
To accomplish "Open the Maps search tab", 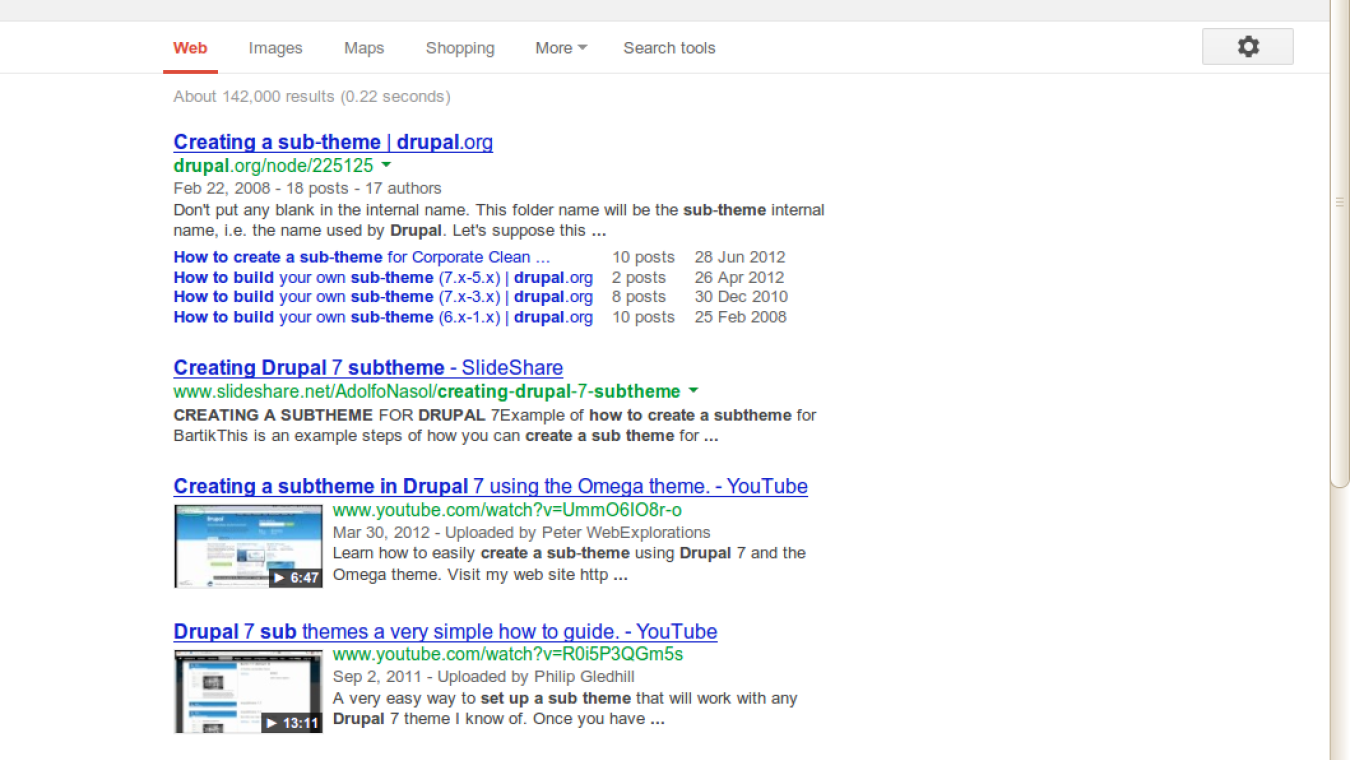I will point(364,48).
